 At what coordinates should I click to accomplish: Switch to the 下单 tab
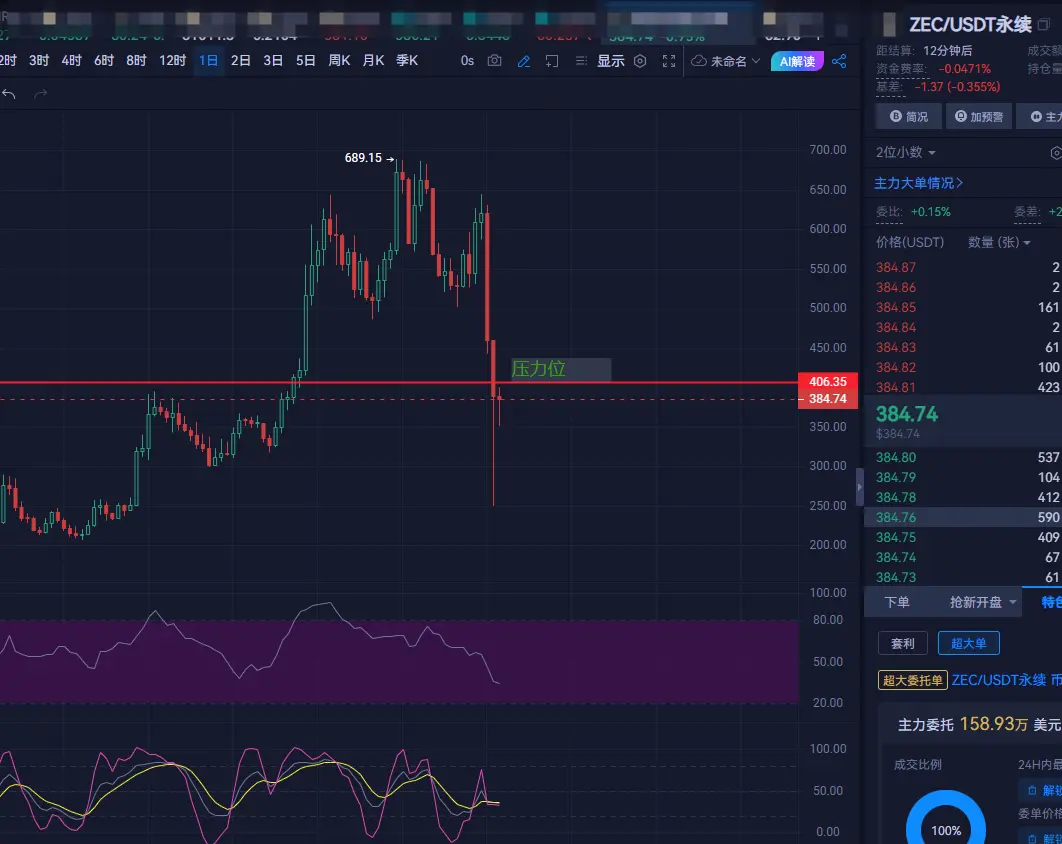coord(897,602)
